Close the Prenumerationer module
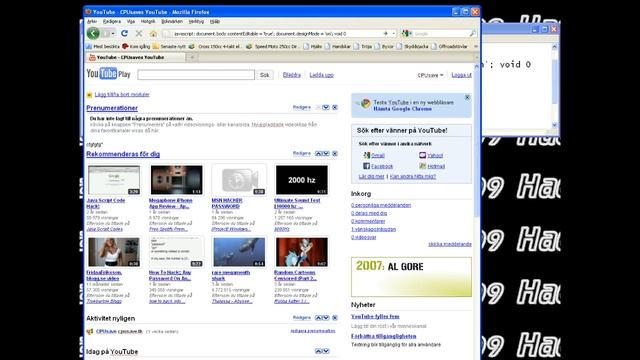This screenshot has height=360, width=640. [x=335, y=107]
